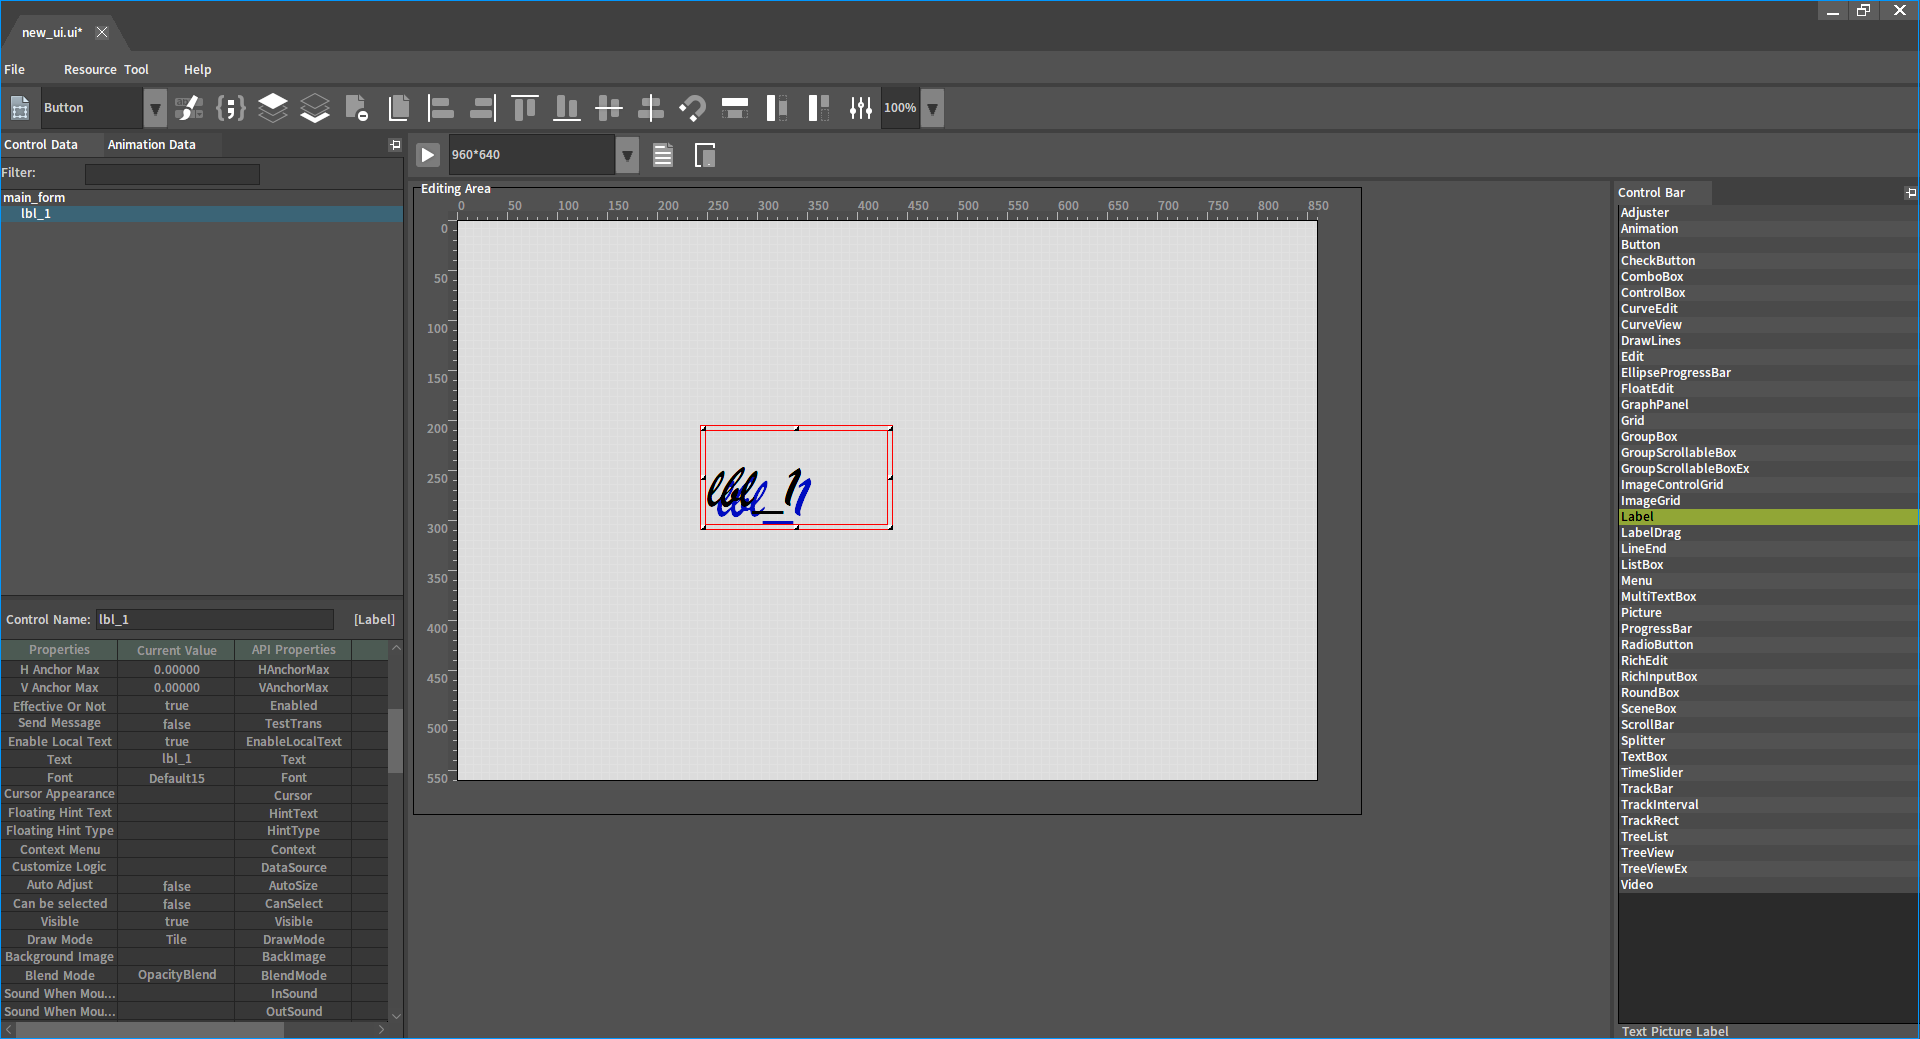Edit the Font Default15 value

tap(176, 778)
